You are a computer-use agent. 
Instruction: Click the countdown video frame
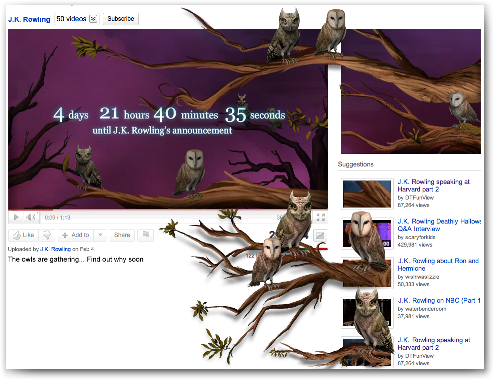[x=168, y=119]
